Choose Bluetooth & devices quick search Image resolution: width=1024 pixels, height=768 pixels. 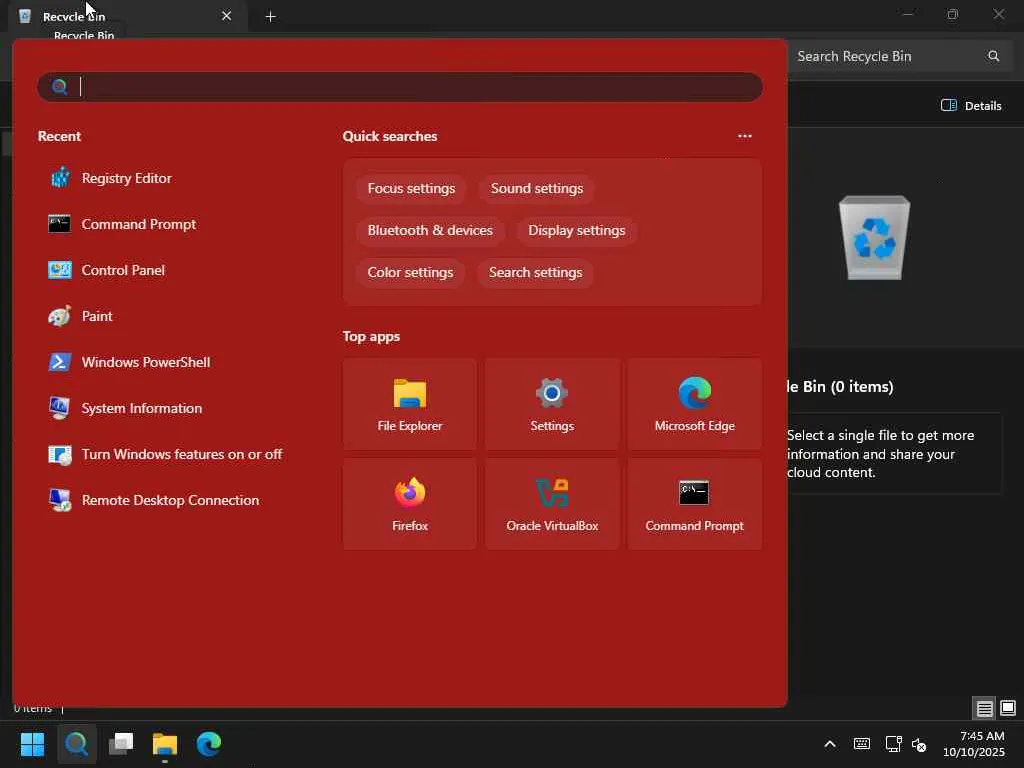(430, 231)
